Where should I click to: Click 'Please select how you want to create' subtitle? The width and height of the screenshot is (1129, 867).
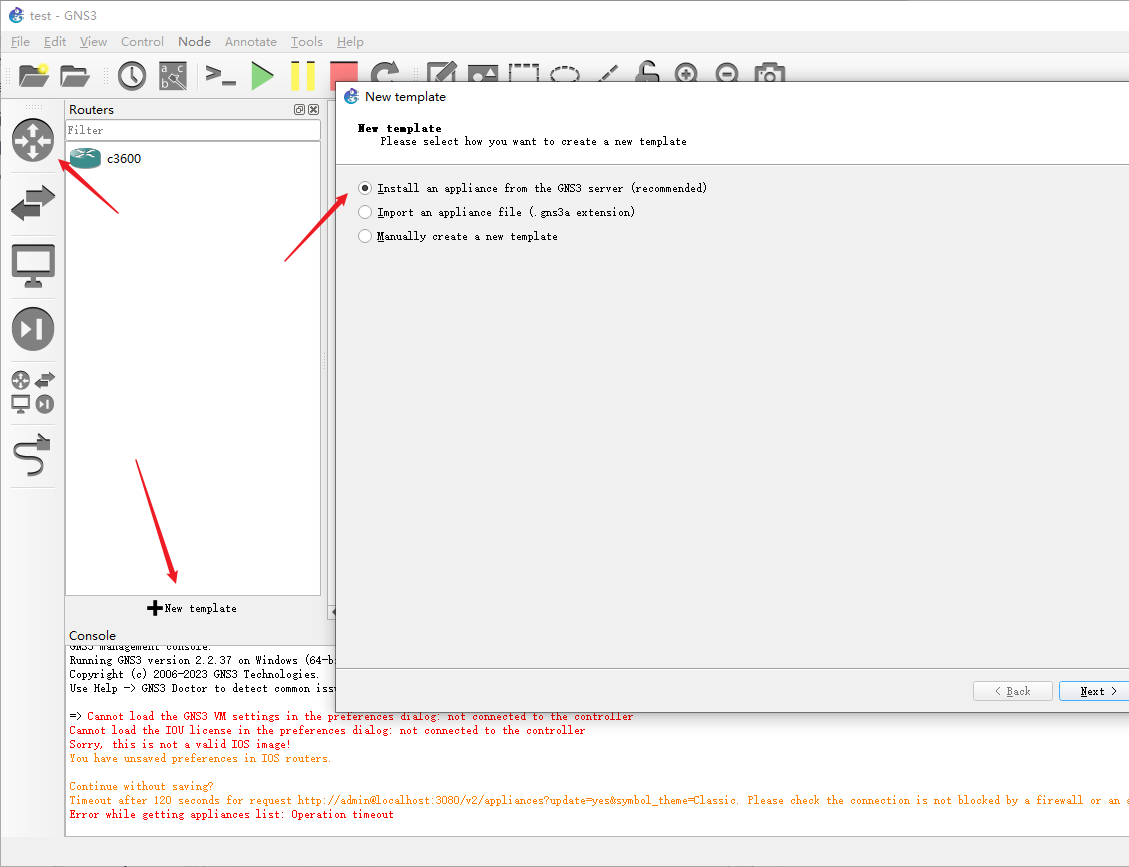coord(534,142)
